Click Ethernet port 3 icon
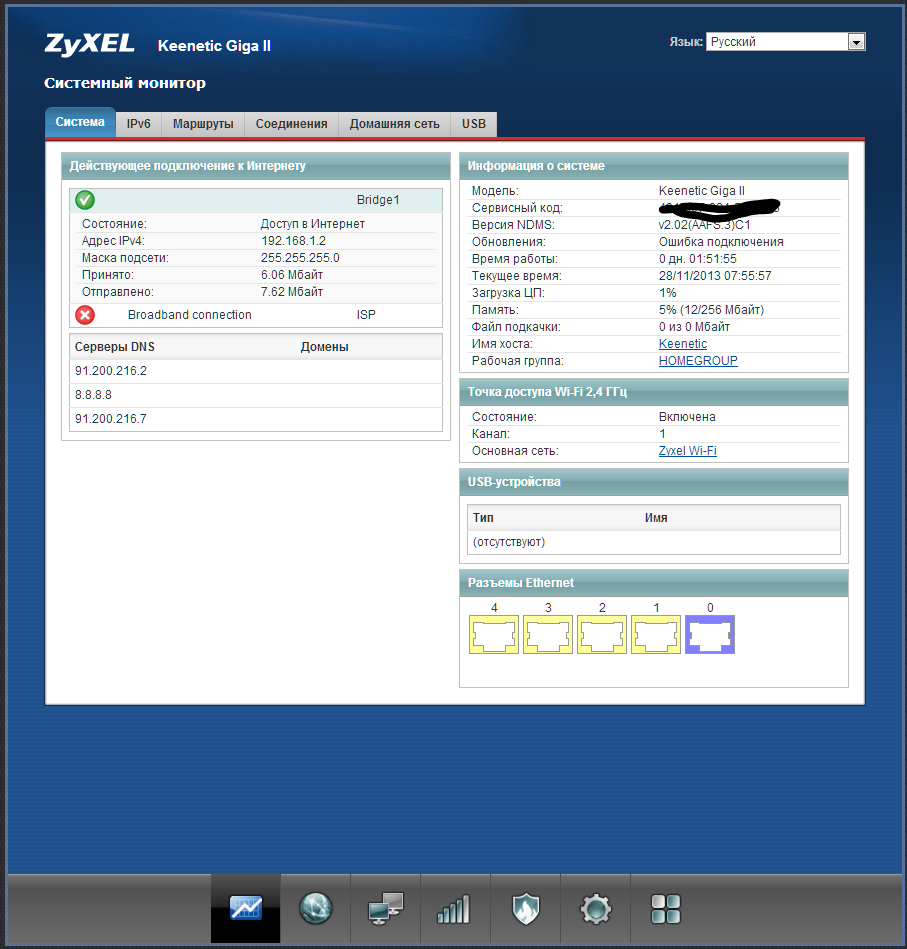The image size is (907, 949). [x=548, y=634]
